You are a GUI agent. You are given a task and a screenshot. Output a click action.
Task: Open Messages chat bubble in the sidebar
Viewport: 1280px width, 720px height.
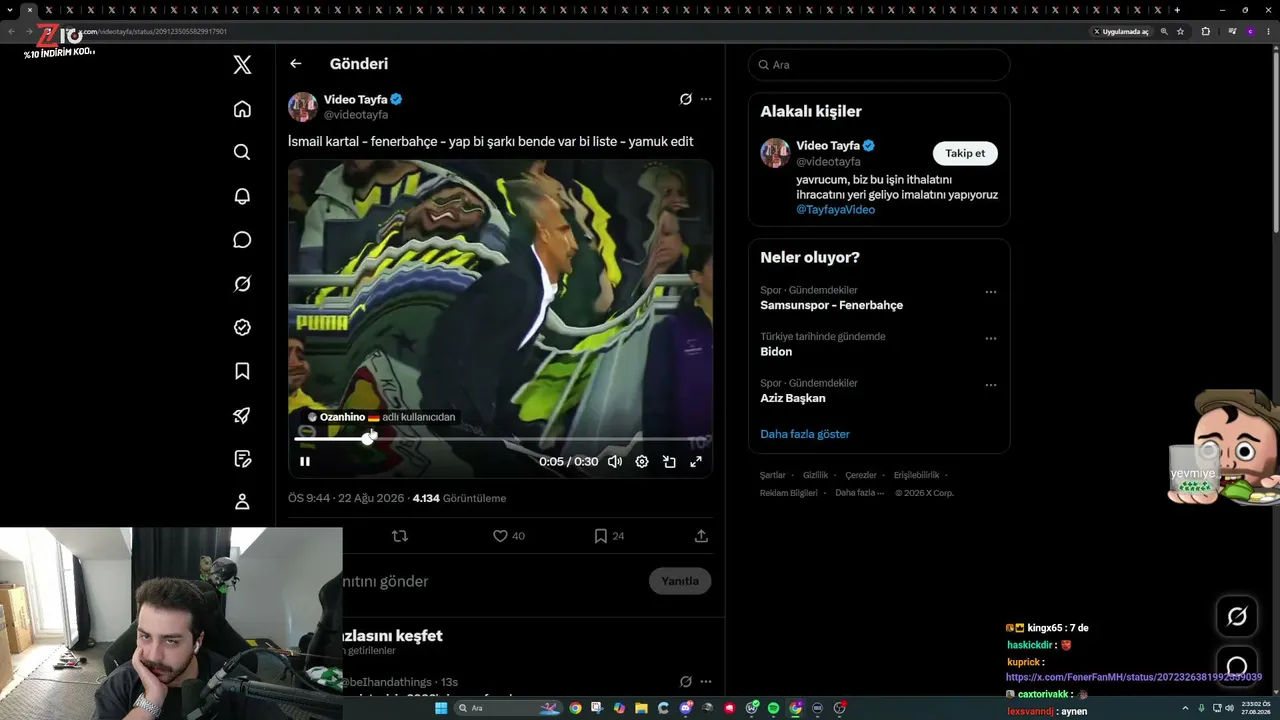tap(242, 240)
